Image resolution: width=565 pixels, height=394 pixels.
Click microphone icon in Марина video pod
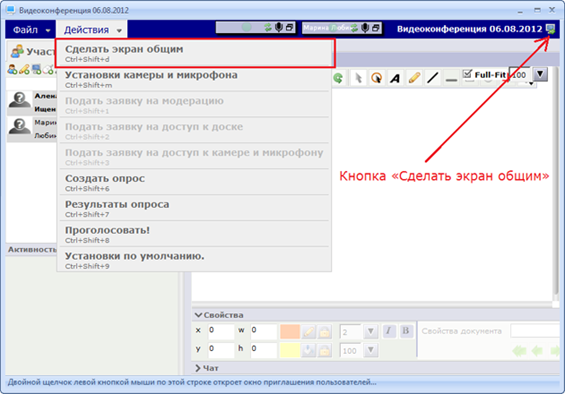pos(365,28)
